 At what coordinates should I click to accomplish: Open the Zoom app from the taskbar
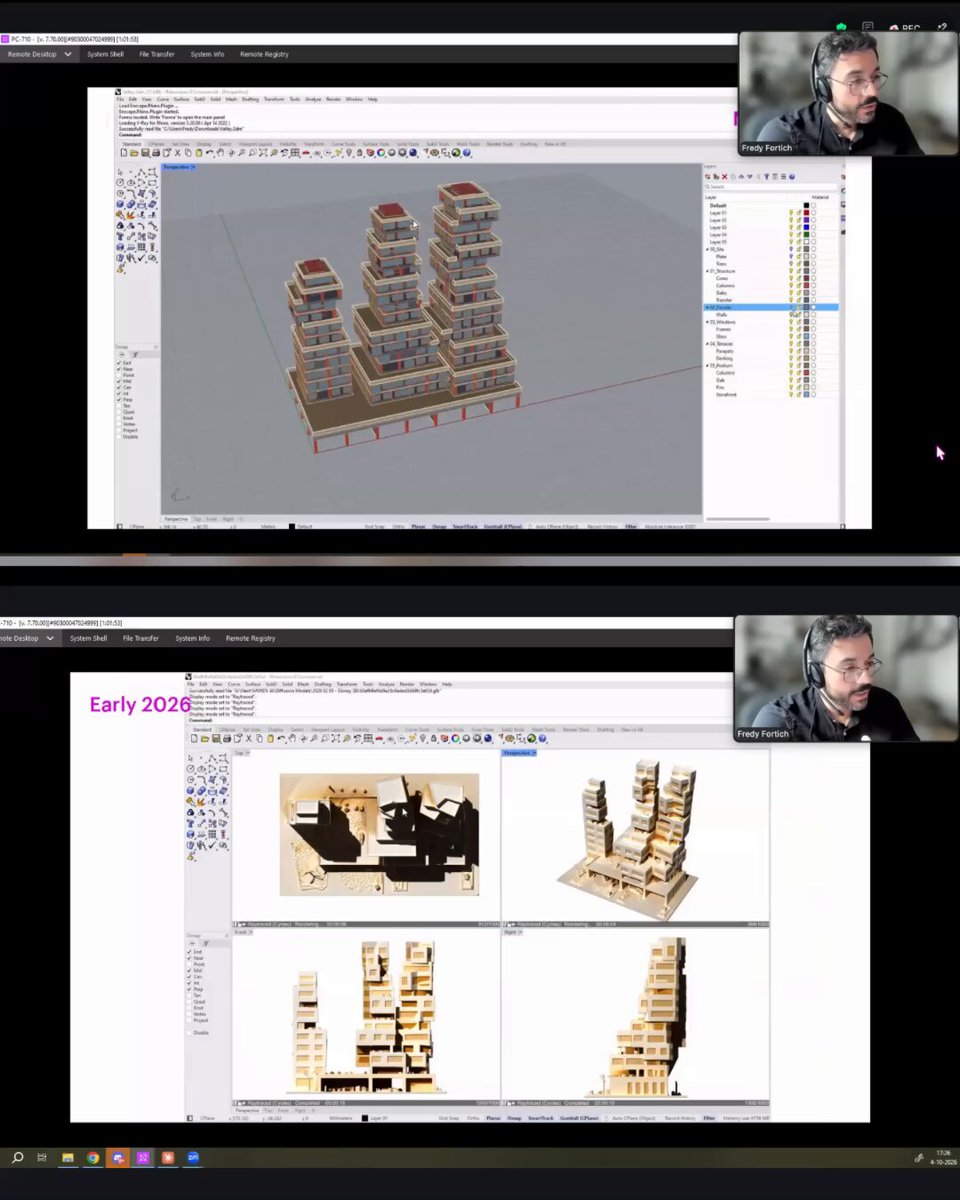pyautogui.click(x=193, y=1158)
